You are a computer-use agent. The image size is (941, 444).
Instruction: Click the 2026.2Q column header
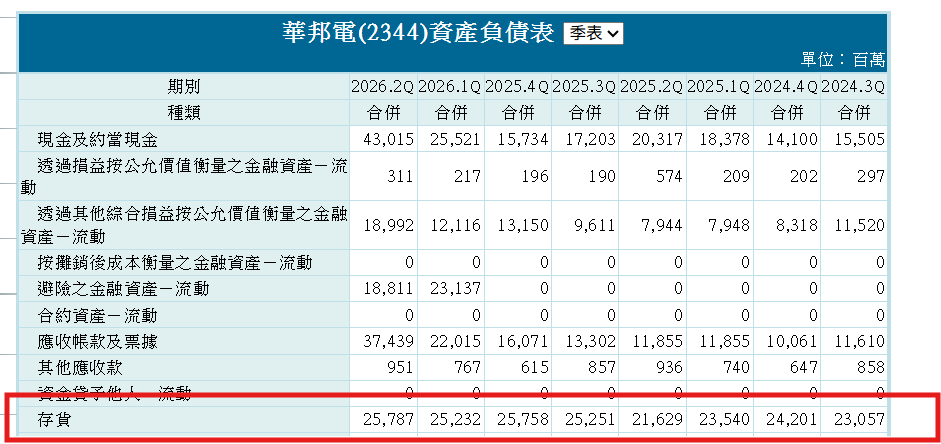382,87
